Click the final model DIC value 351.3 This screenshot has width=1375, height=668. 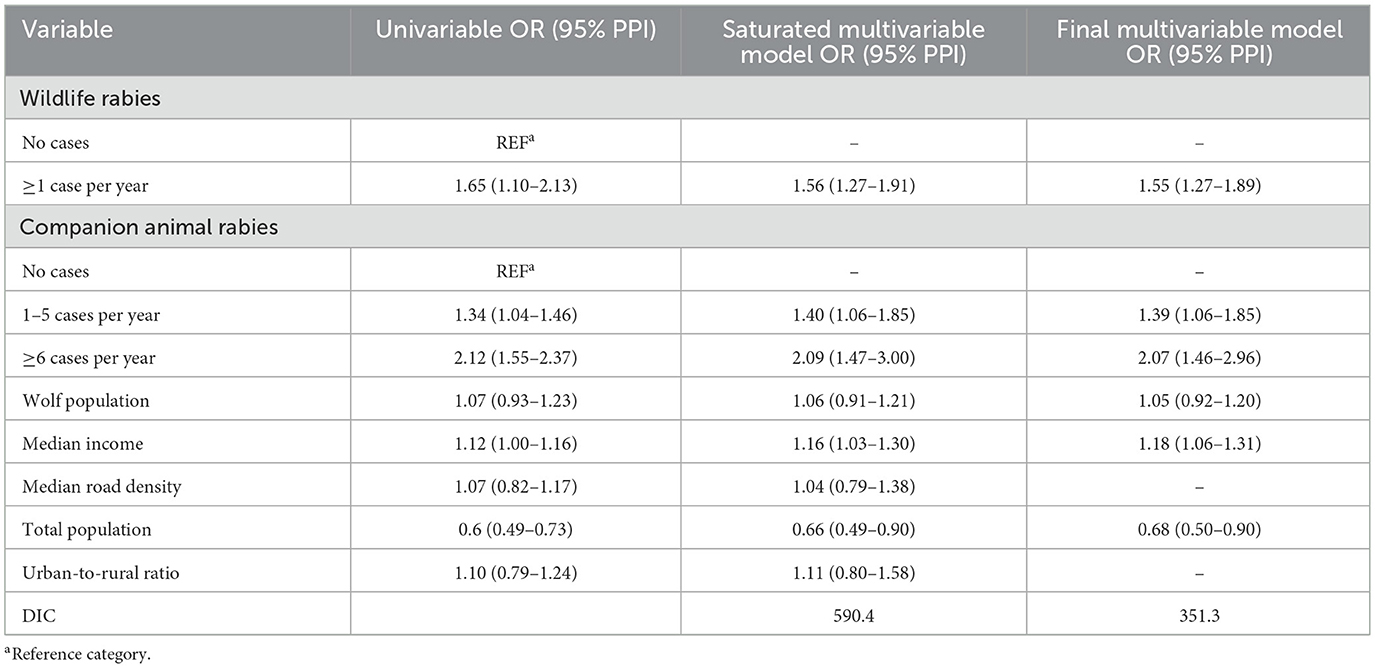(x=1199, y=615)
